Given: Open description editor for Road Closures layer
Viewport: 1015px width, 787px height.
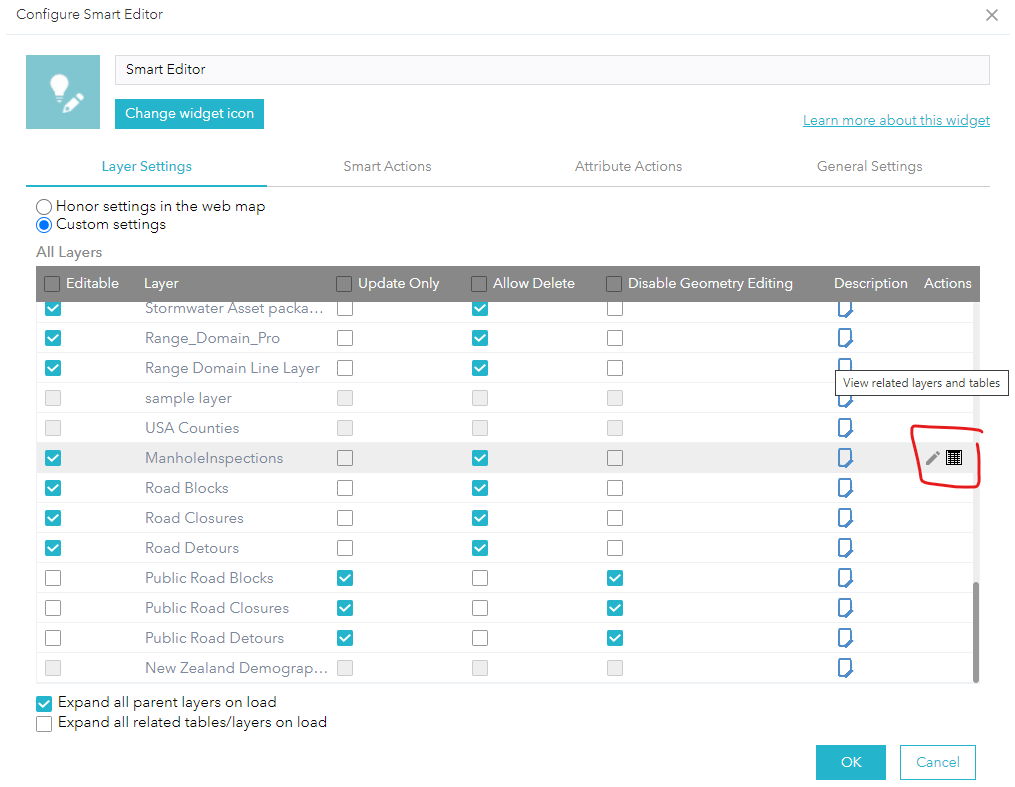Looking at the screenshot, I should 845,518.
